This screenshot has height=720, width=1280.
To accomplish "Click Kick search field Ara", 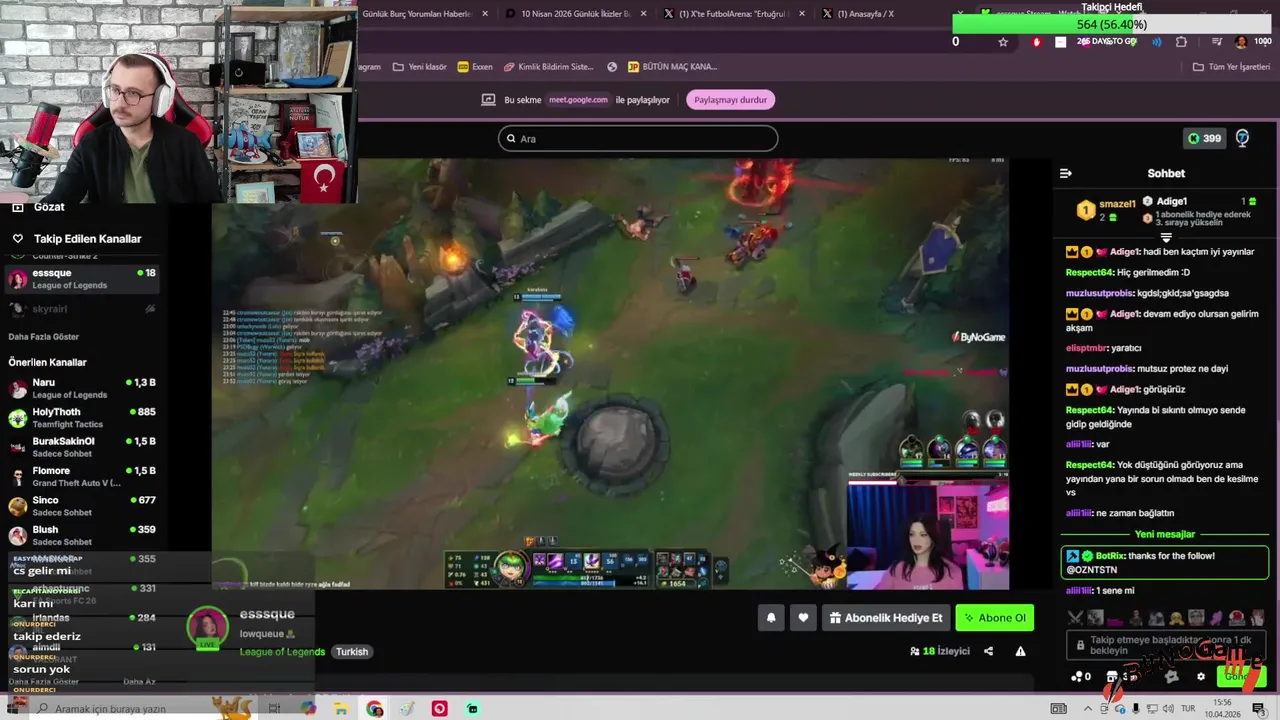I will [x=638, y=139].
